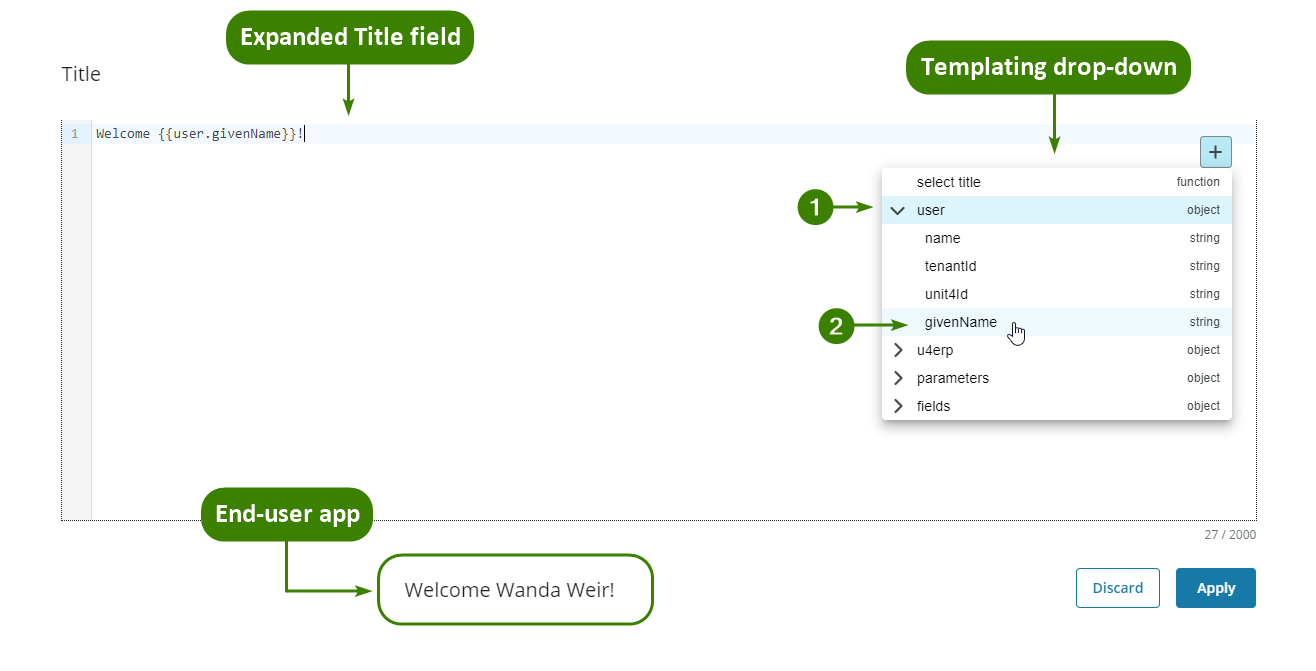The height and width of the screenshot is (671, 1316).
Task: Click the 27 / 2000 character counter
Action: click(1231, 535)
